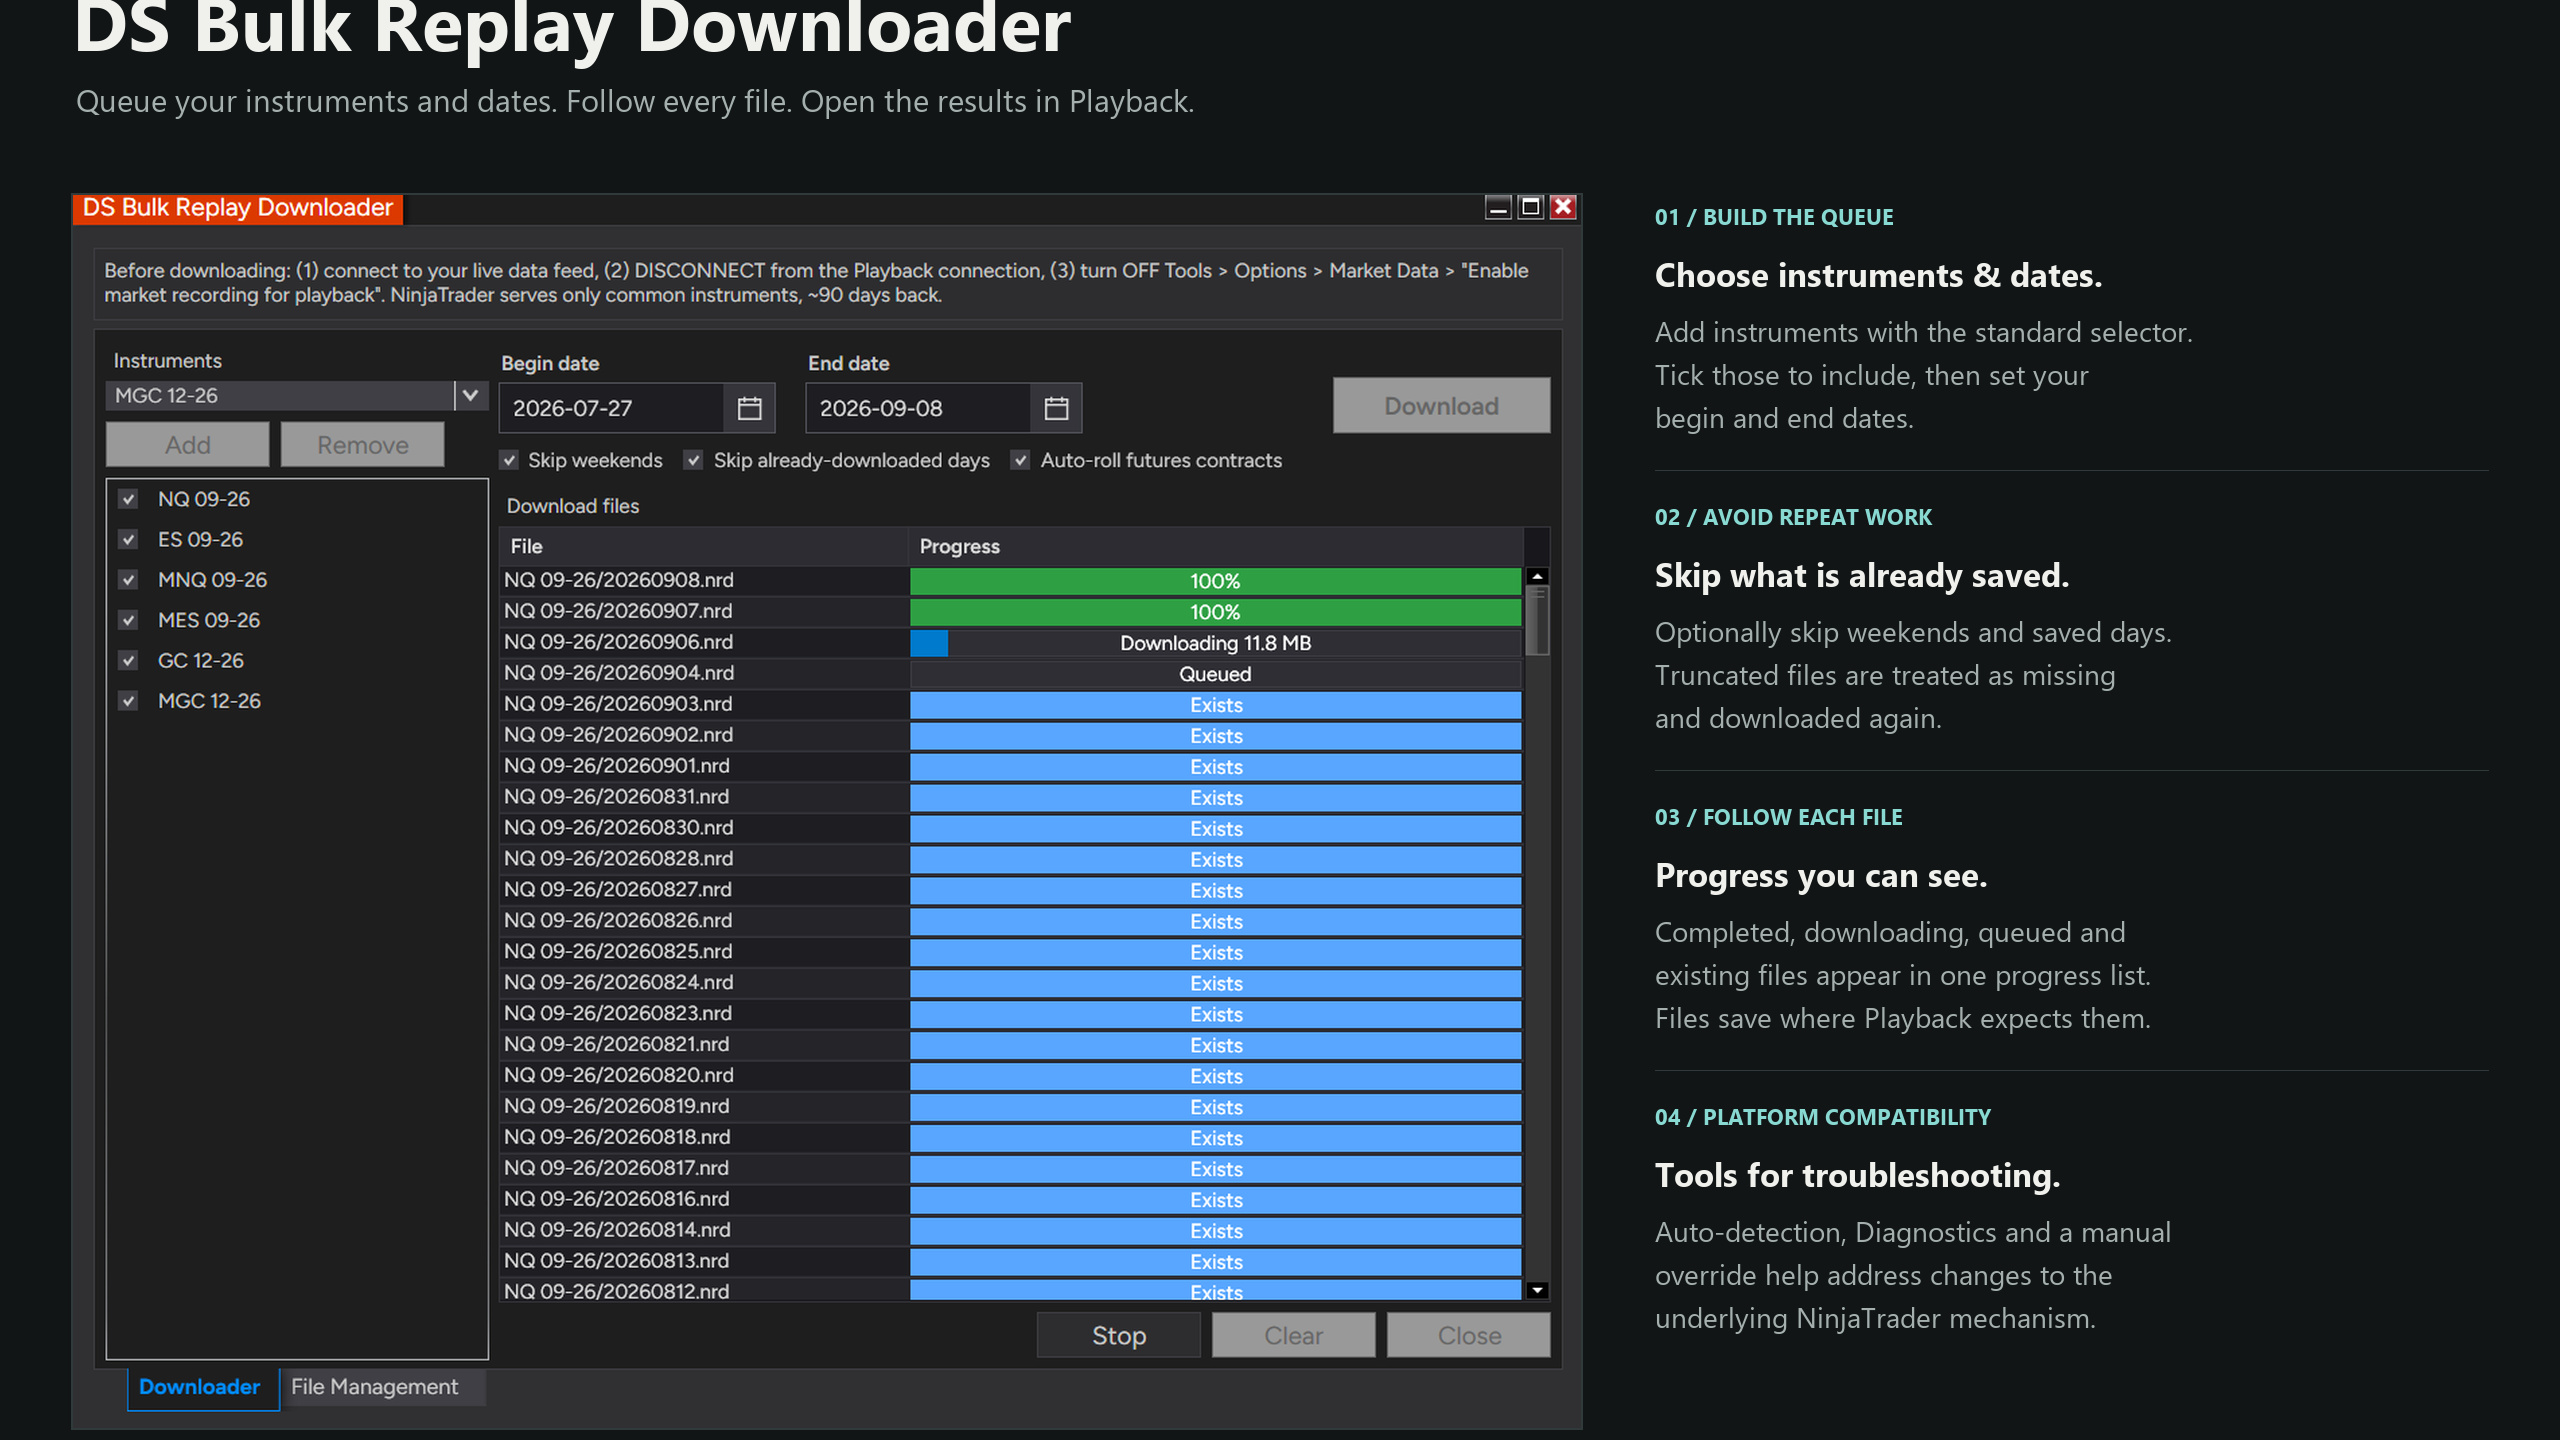Open the Begin date calendar picker
This screenshot has width=2560, height=1440.
point(749,408)
